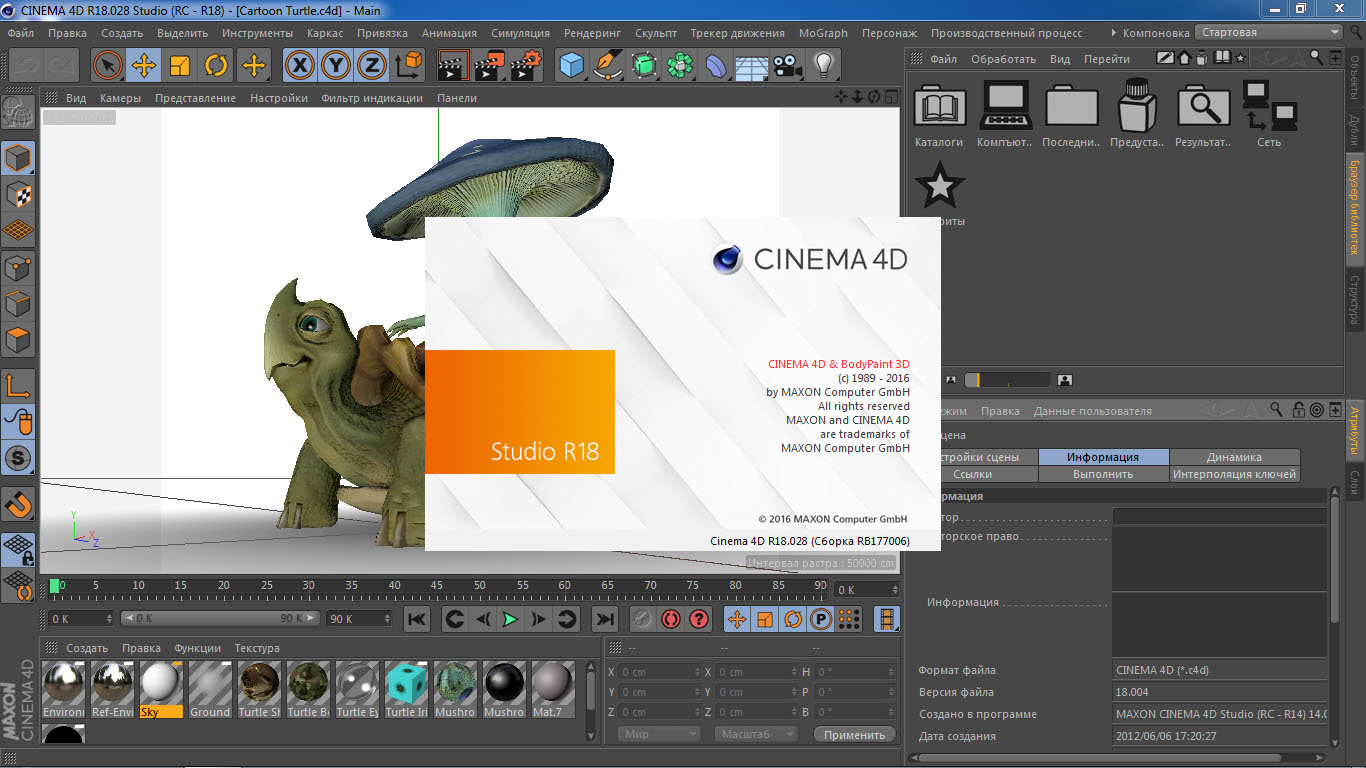Switch to Polygons mode
1366x768 pixels.
(18, 339)
